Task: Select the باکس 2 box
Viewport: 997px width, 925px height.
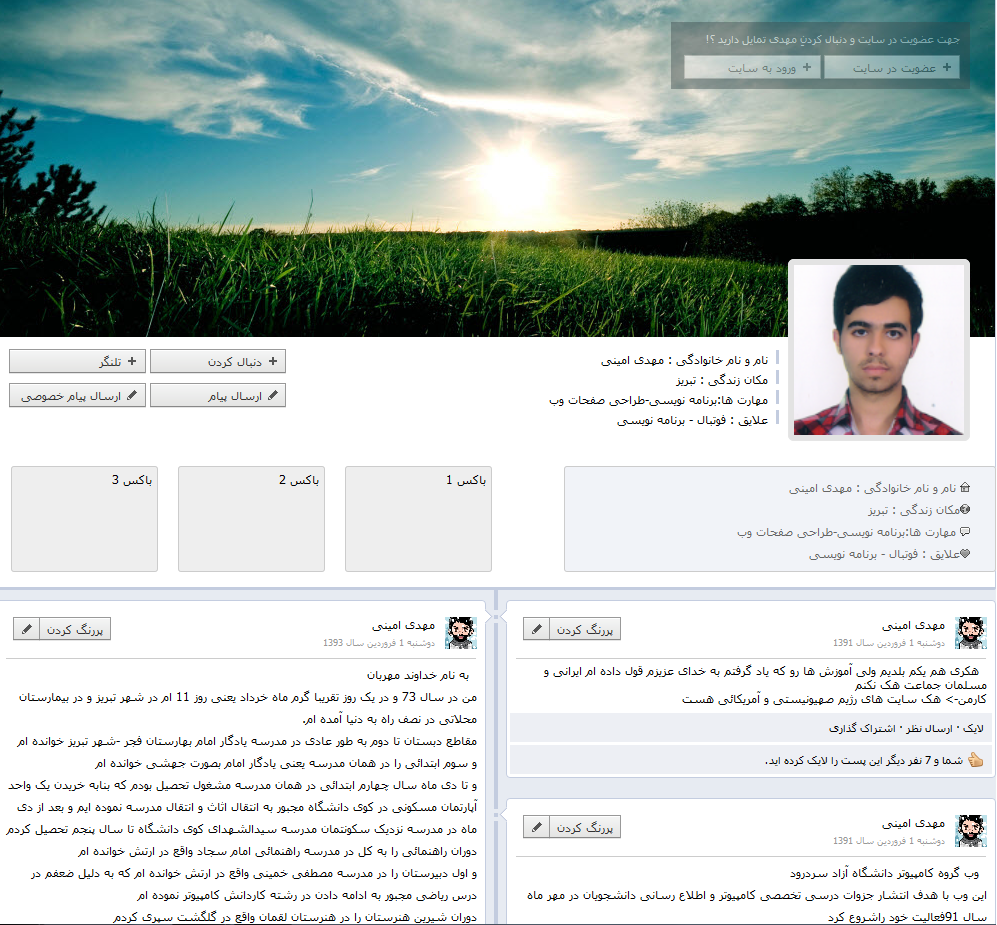Action: click(x=251, y=518)
